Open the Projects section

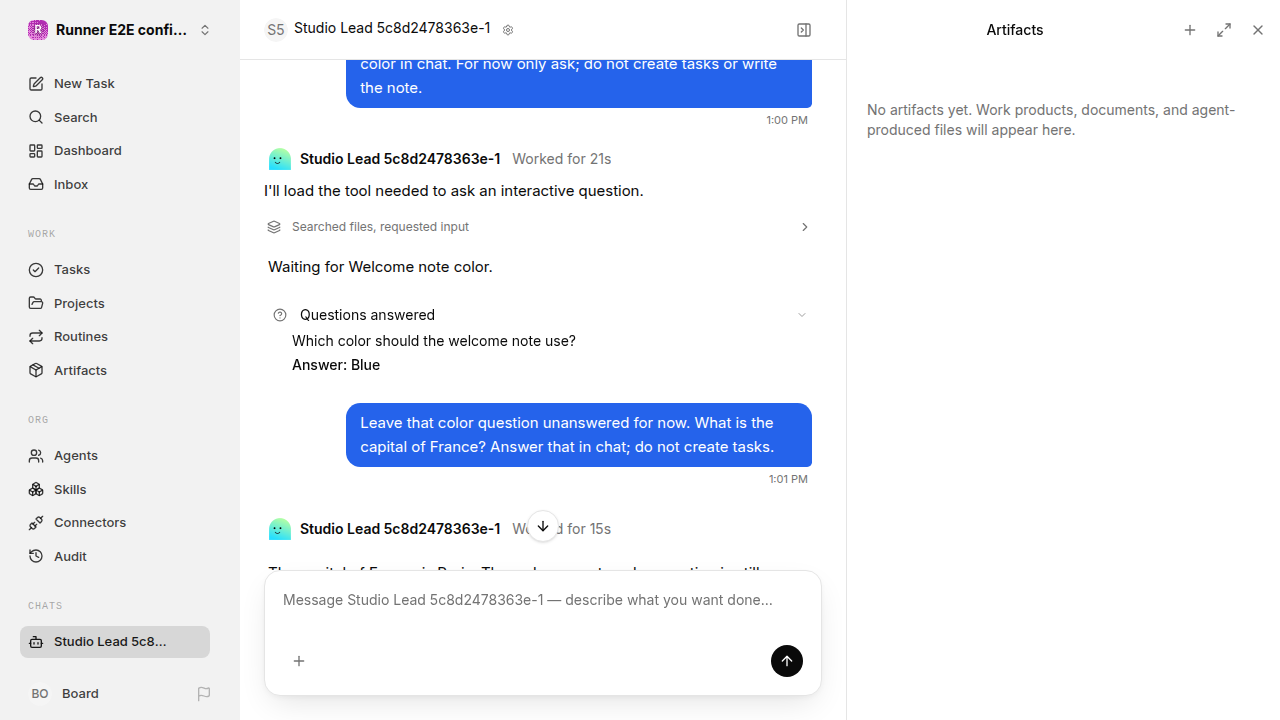(x=115, y=303)
